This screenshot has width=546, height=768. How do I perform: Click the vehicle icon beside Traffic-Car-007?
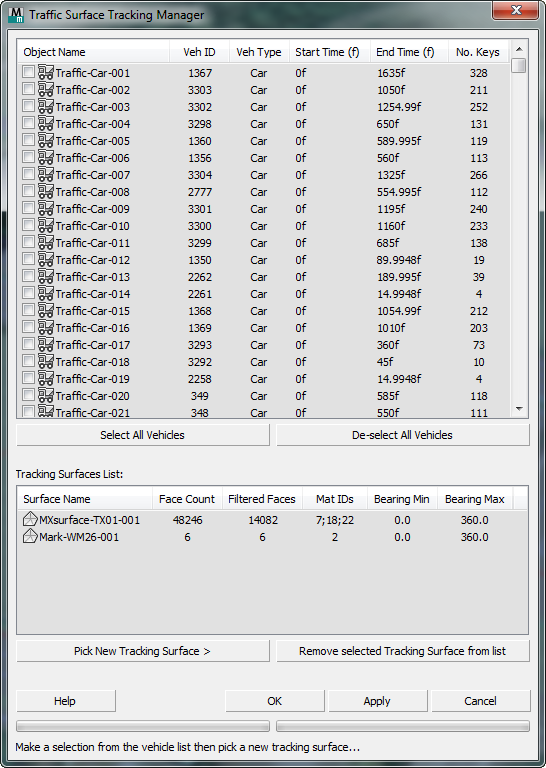tap(46, 174)
